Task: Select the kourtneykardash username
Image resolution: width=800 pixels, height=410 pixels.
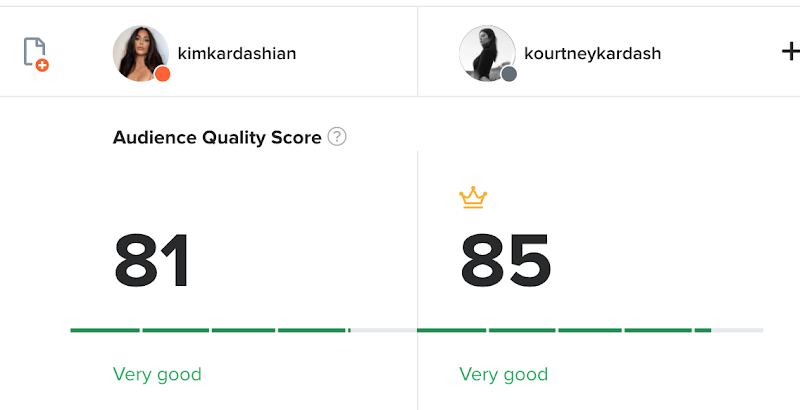Action: coord(592,53)
